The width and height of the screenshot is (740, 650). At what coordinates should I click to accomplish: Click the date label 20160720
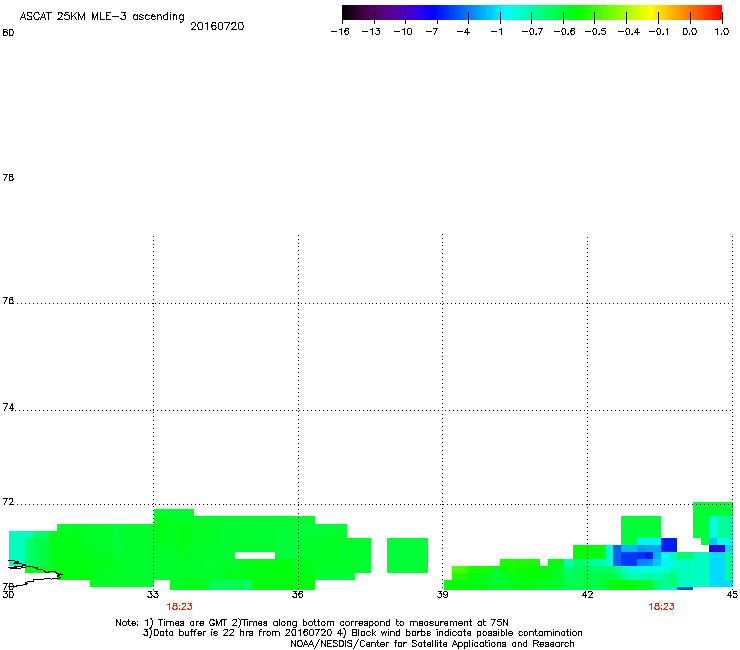tap(217, 26)
